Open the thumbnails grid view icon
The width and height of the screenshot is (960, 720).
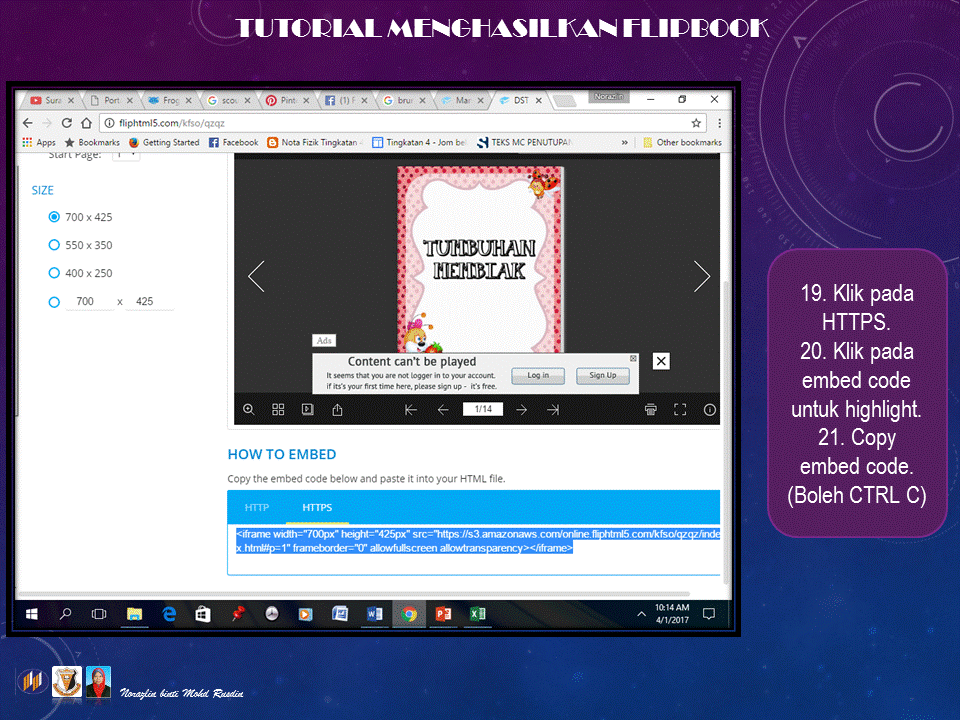(278, 410)
